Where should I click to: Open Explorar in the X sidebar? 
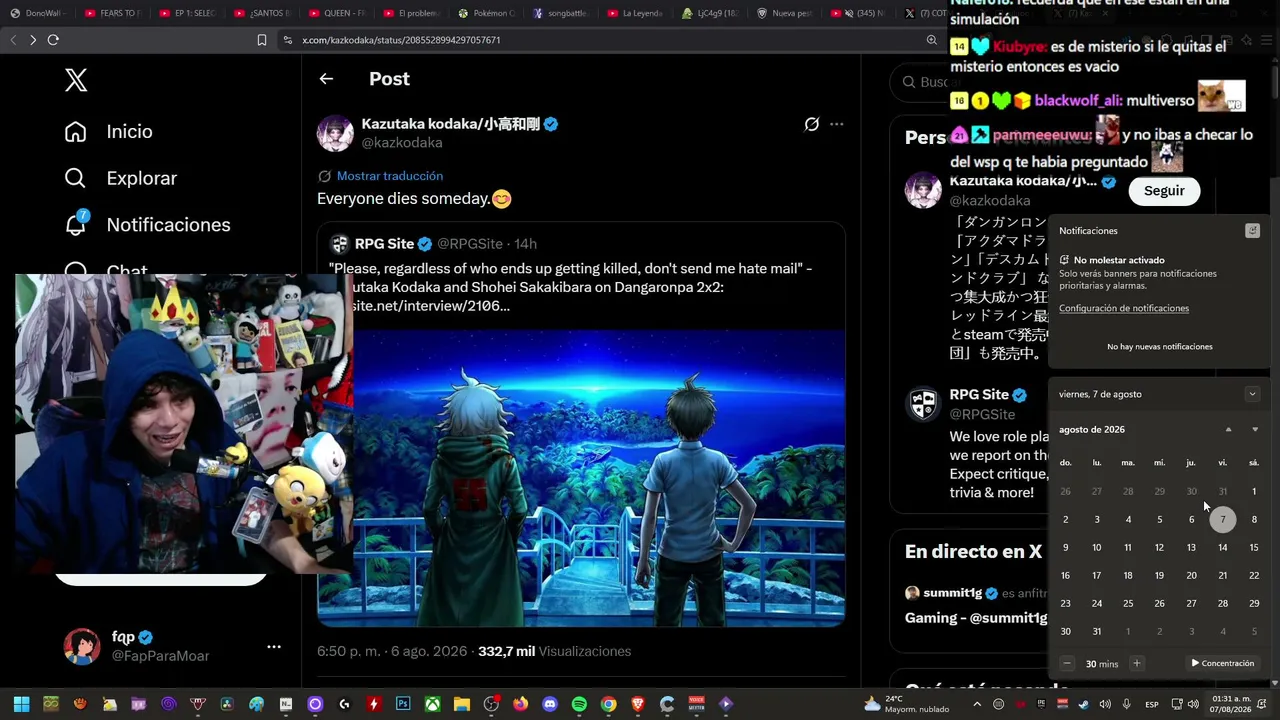click(121, 178)
